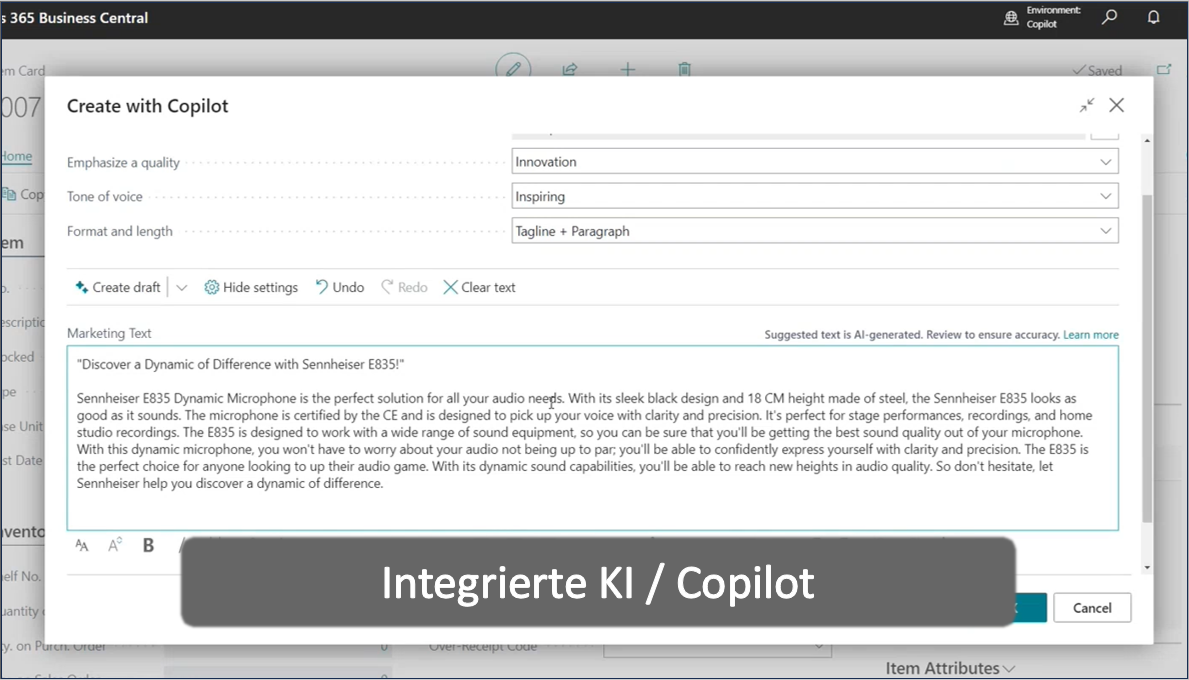Screen dimensions: 1189x680
Task: Click the 365 Business Central title
Action: pyautogui.click(x=75, y=17)
